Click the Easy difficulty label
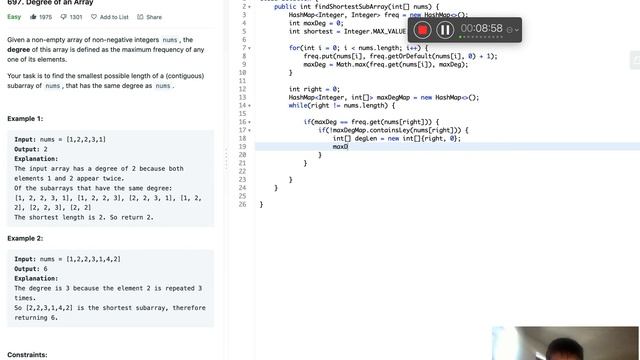The image size is (640, 360). [x=14, y=17]
